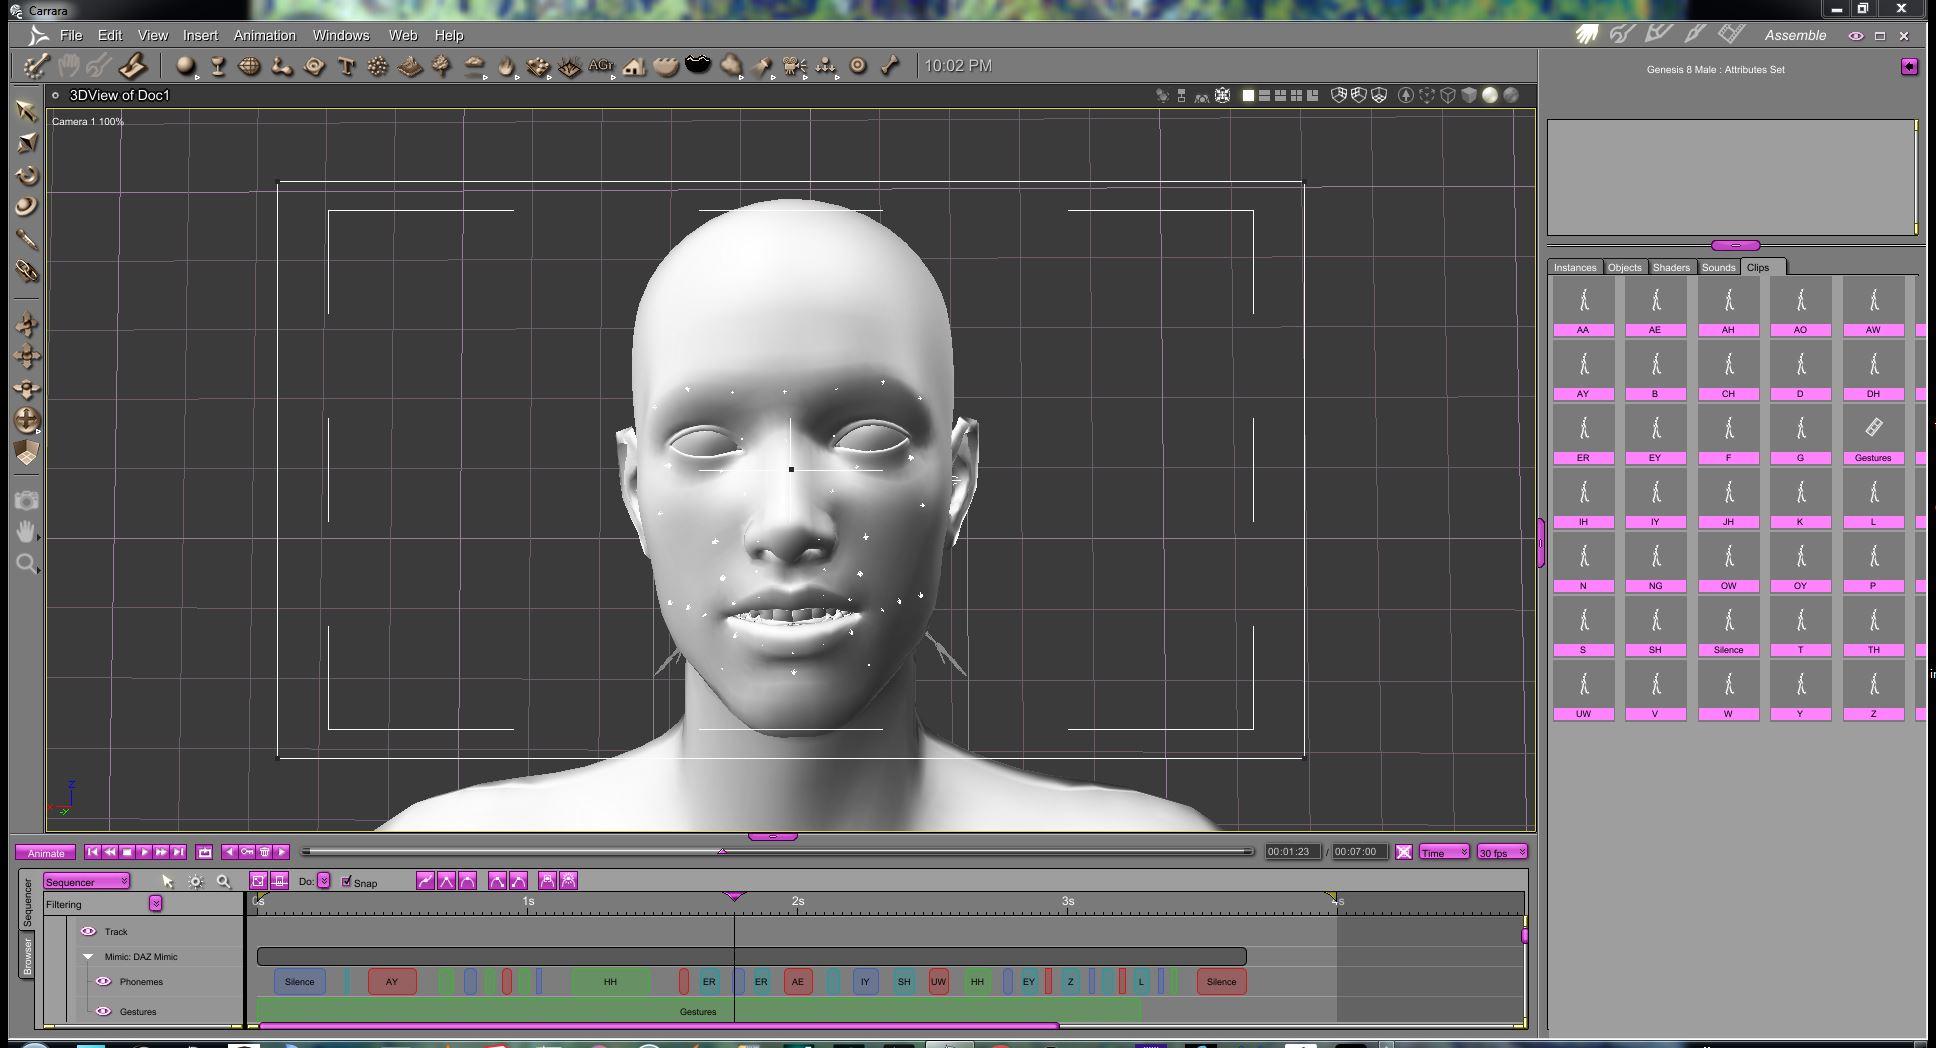Select the Fire primitive icon

[506, 67]
